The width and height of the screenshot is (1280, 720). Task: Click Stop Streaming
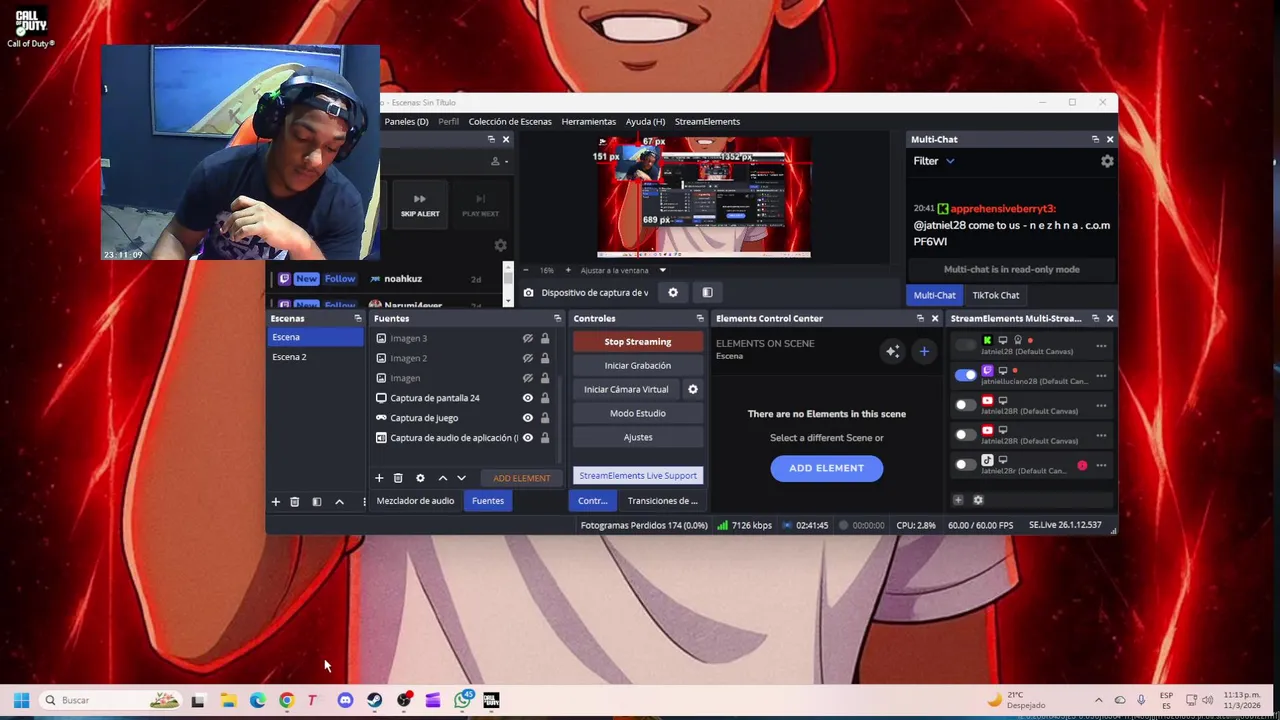click(x=638, y=342)
